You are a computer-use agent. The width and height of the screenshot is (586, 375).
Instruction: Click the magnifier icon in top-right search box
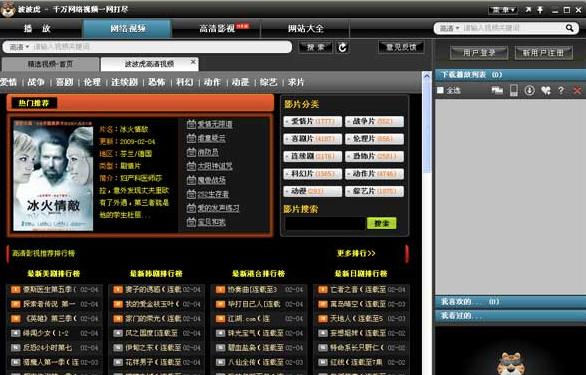[569, 28]
